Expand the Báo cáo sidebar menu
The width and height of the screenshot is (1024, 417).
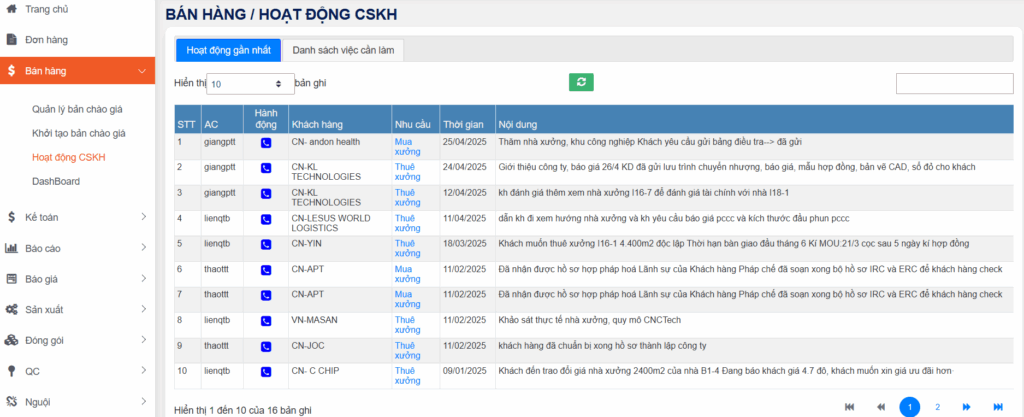(x=77, y=247)
